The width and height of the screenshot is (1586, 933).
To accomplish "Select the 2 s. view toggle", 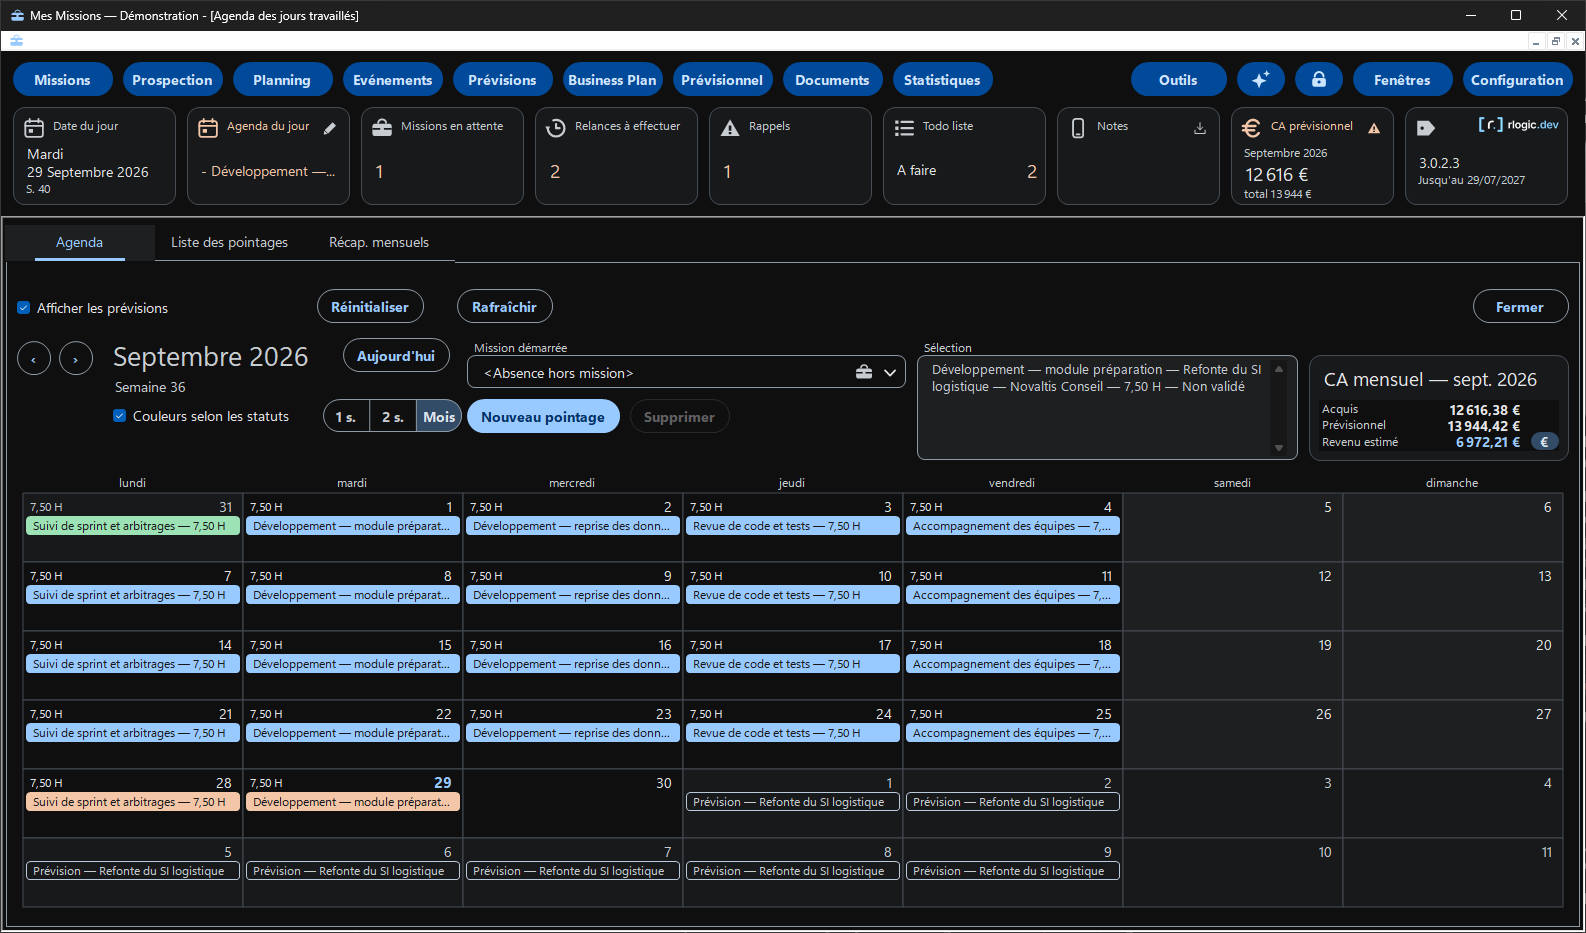I will pyautogui.click(x=393, y=417).
